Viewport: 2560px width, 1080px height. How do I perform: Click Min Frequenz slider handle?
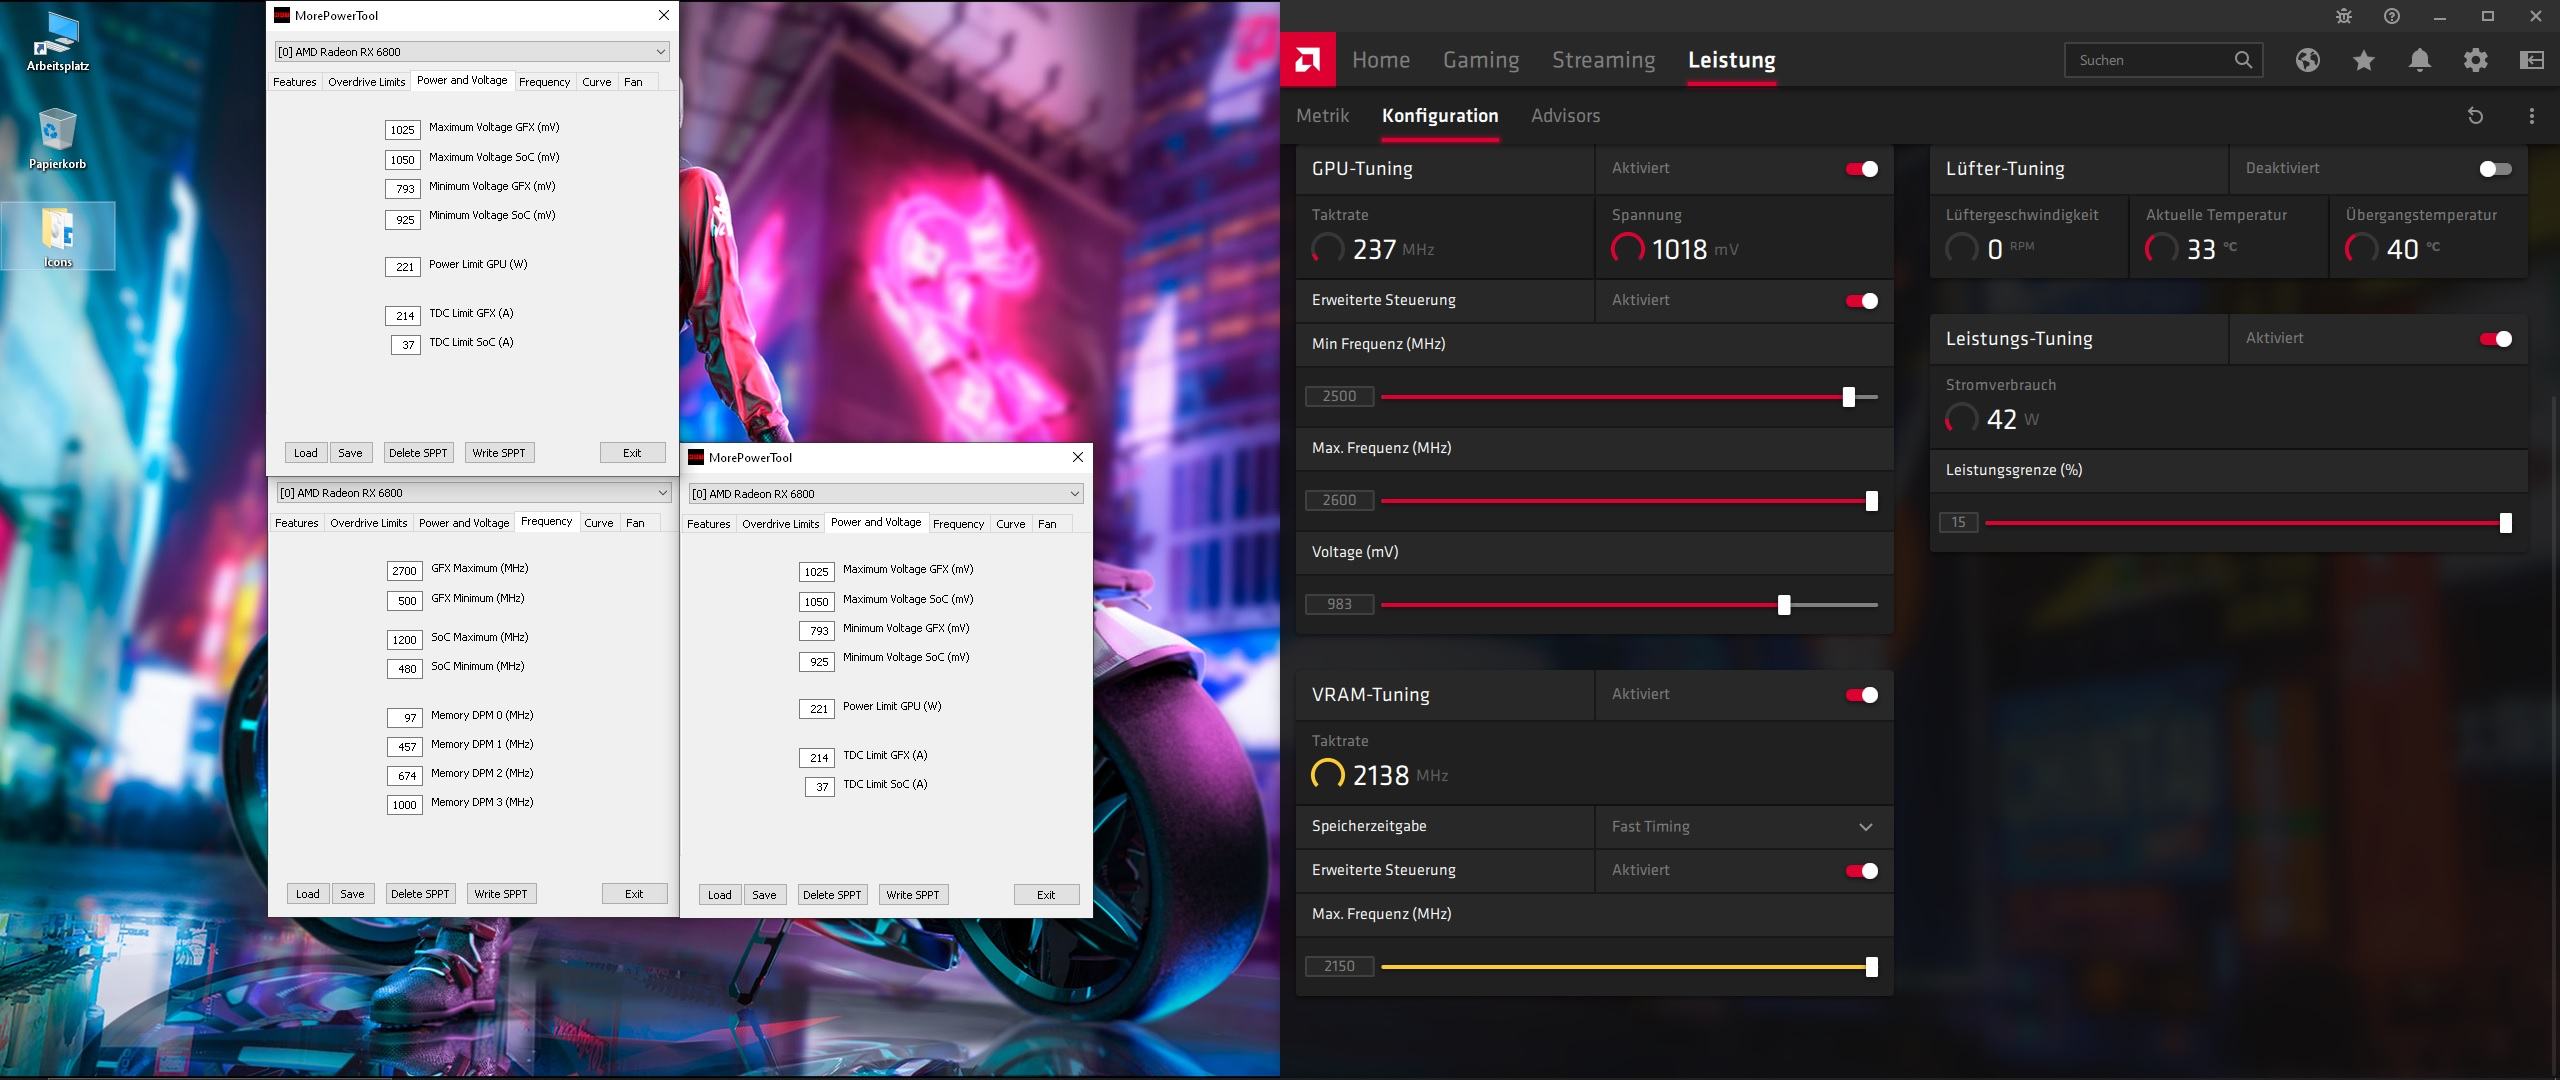click(x=1849, y=397)
